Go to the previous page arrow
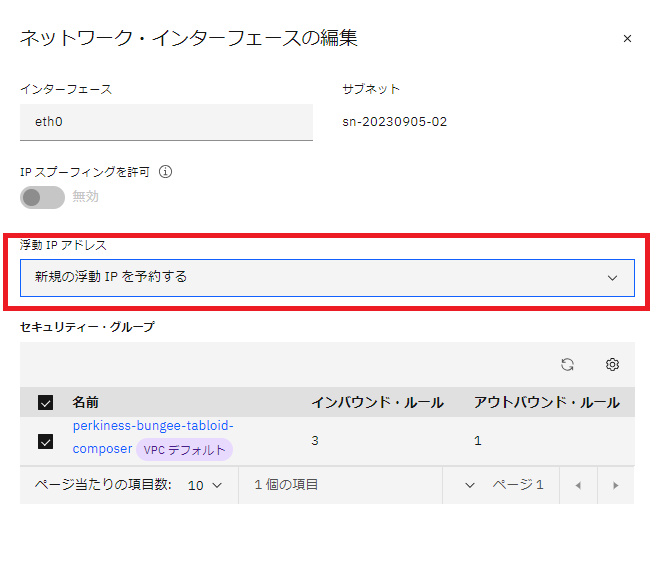 (578, 485)
